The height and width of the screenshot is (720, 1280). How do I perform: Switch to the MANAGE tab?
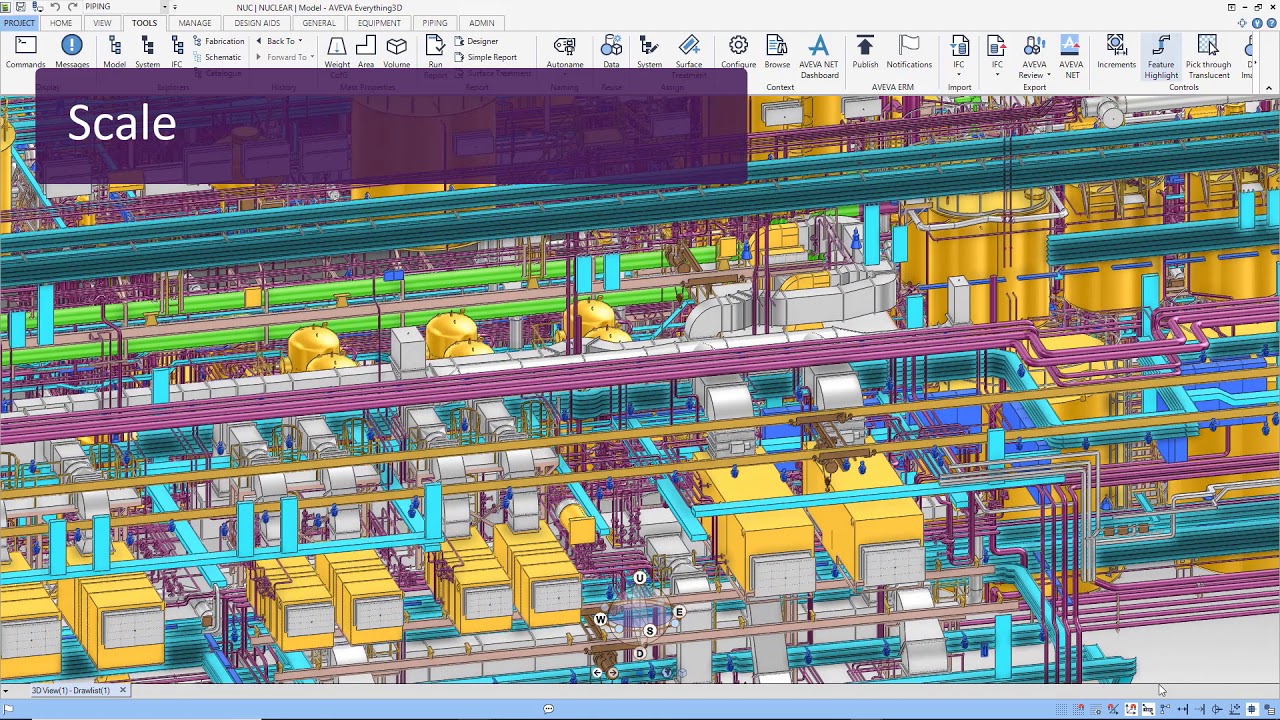pos(195,23)
